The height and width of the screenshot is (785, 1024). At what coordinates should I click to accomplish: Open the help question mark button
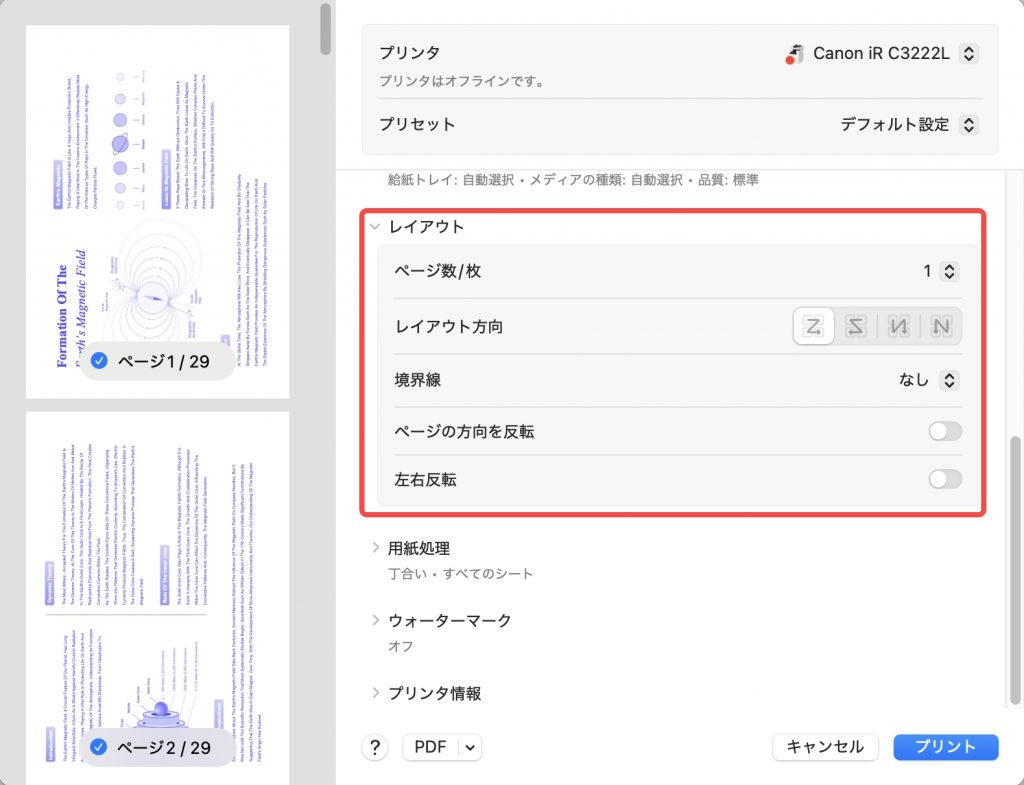pos(375,747)
